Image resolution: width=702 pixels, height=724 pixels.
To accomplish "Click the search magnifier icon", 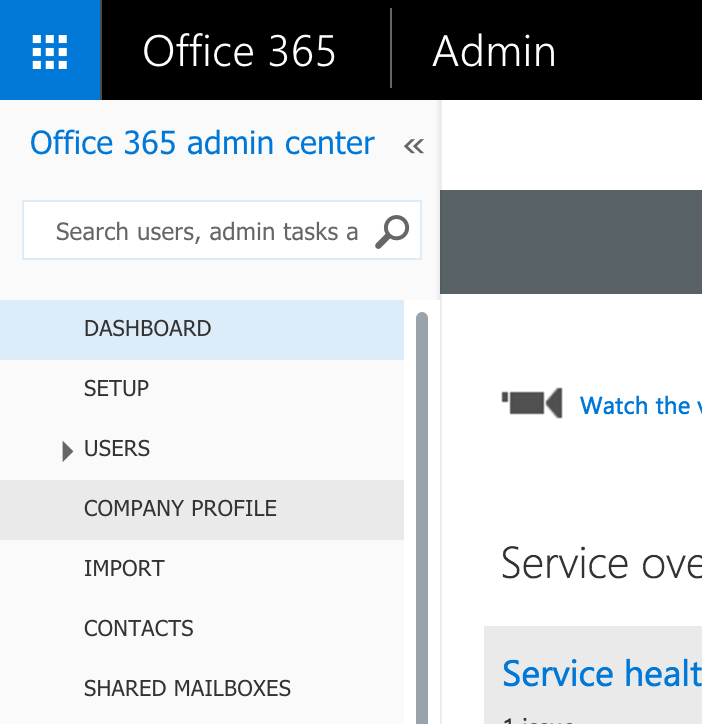I will (392, 231).
